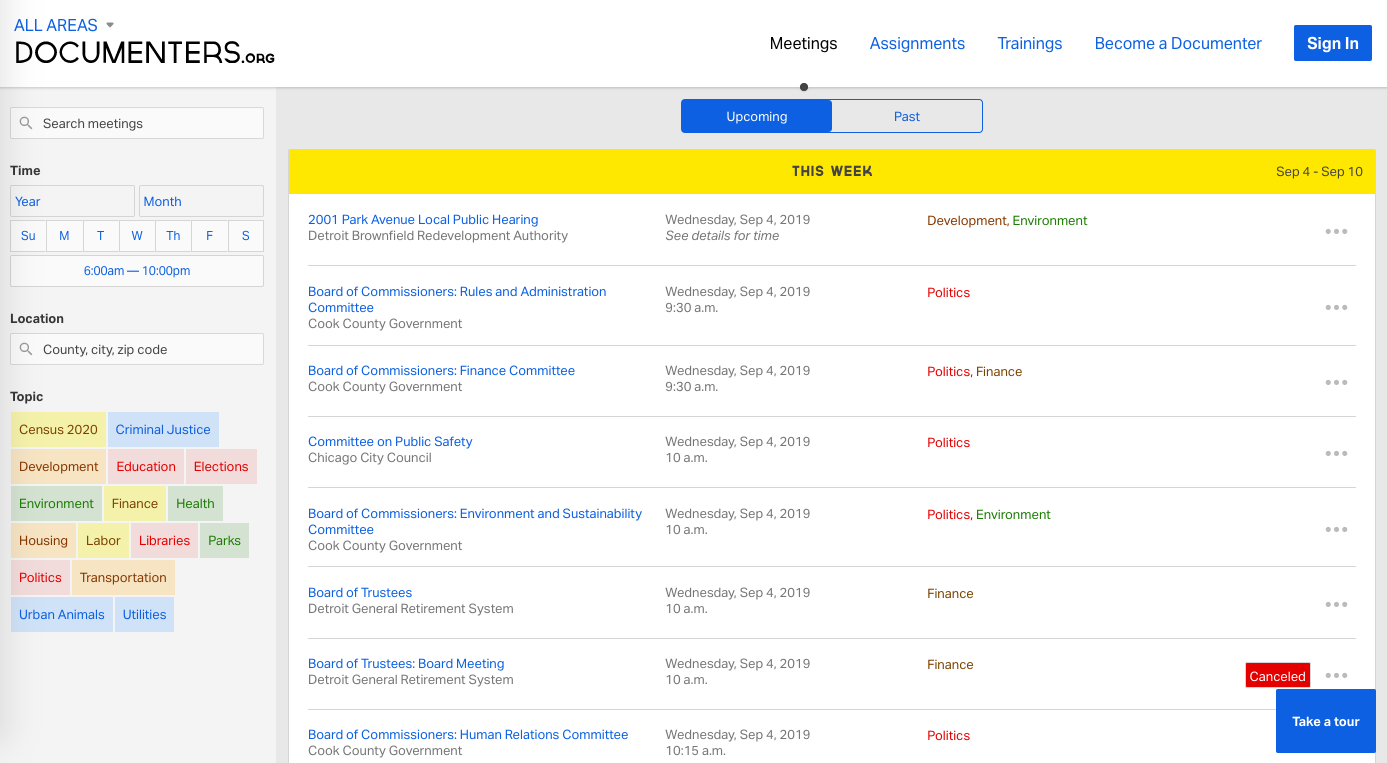Click the Search meetings field

coord(137,123)
